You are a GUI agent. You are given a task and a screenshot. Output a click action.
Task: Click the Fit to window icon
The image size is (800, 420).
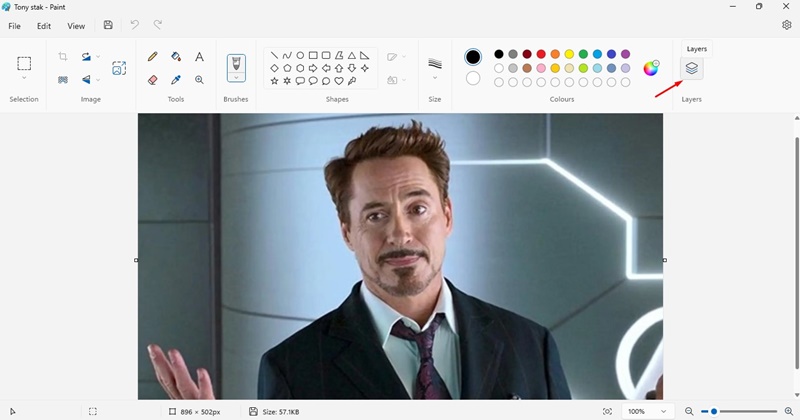607,411
